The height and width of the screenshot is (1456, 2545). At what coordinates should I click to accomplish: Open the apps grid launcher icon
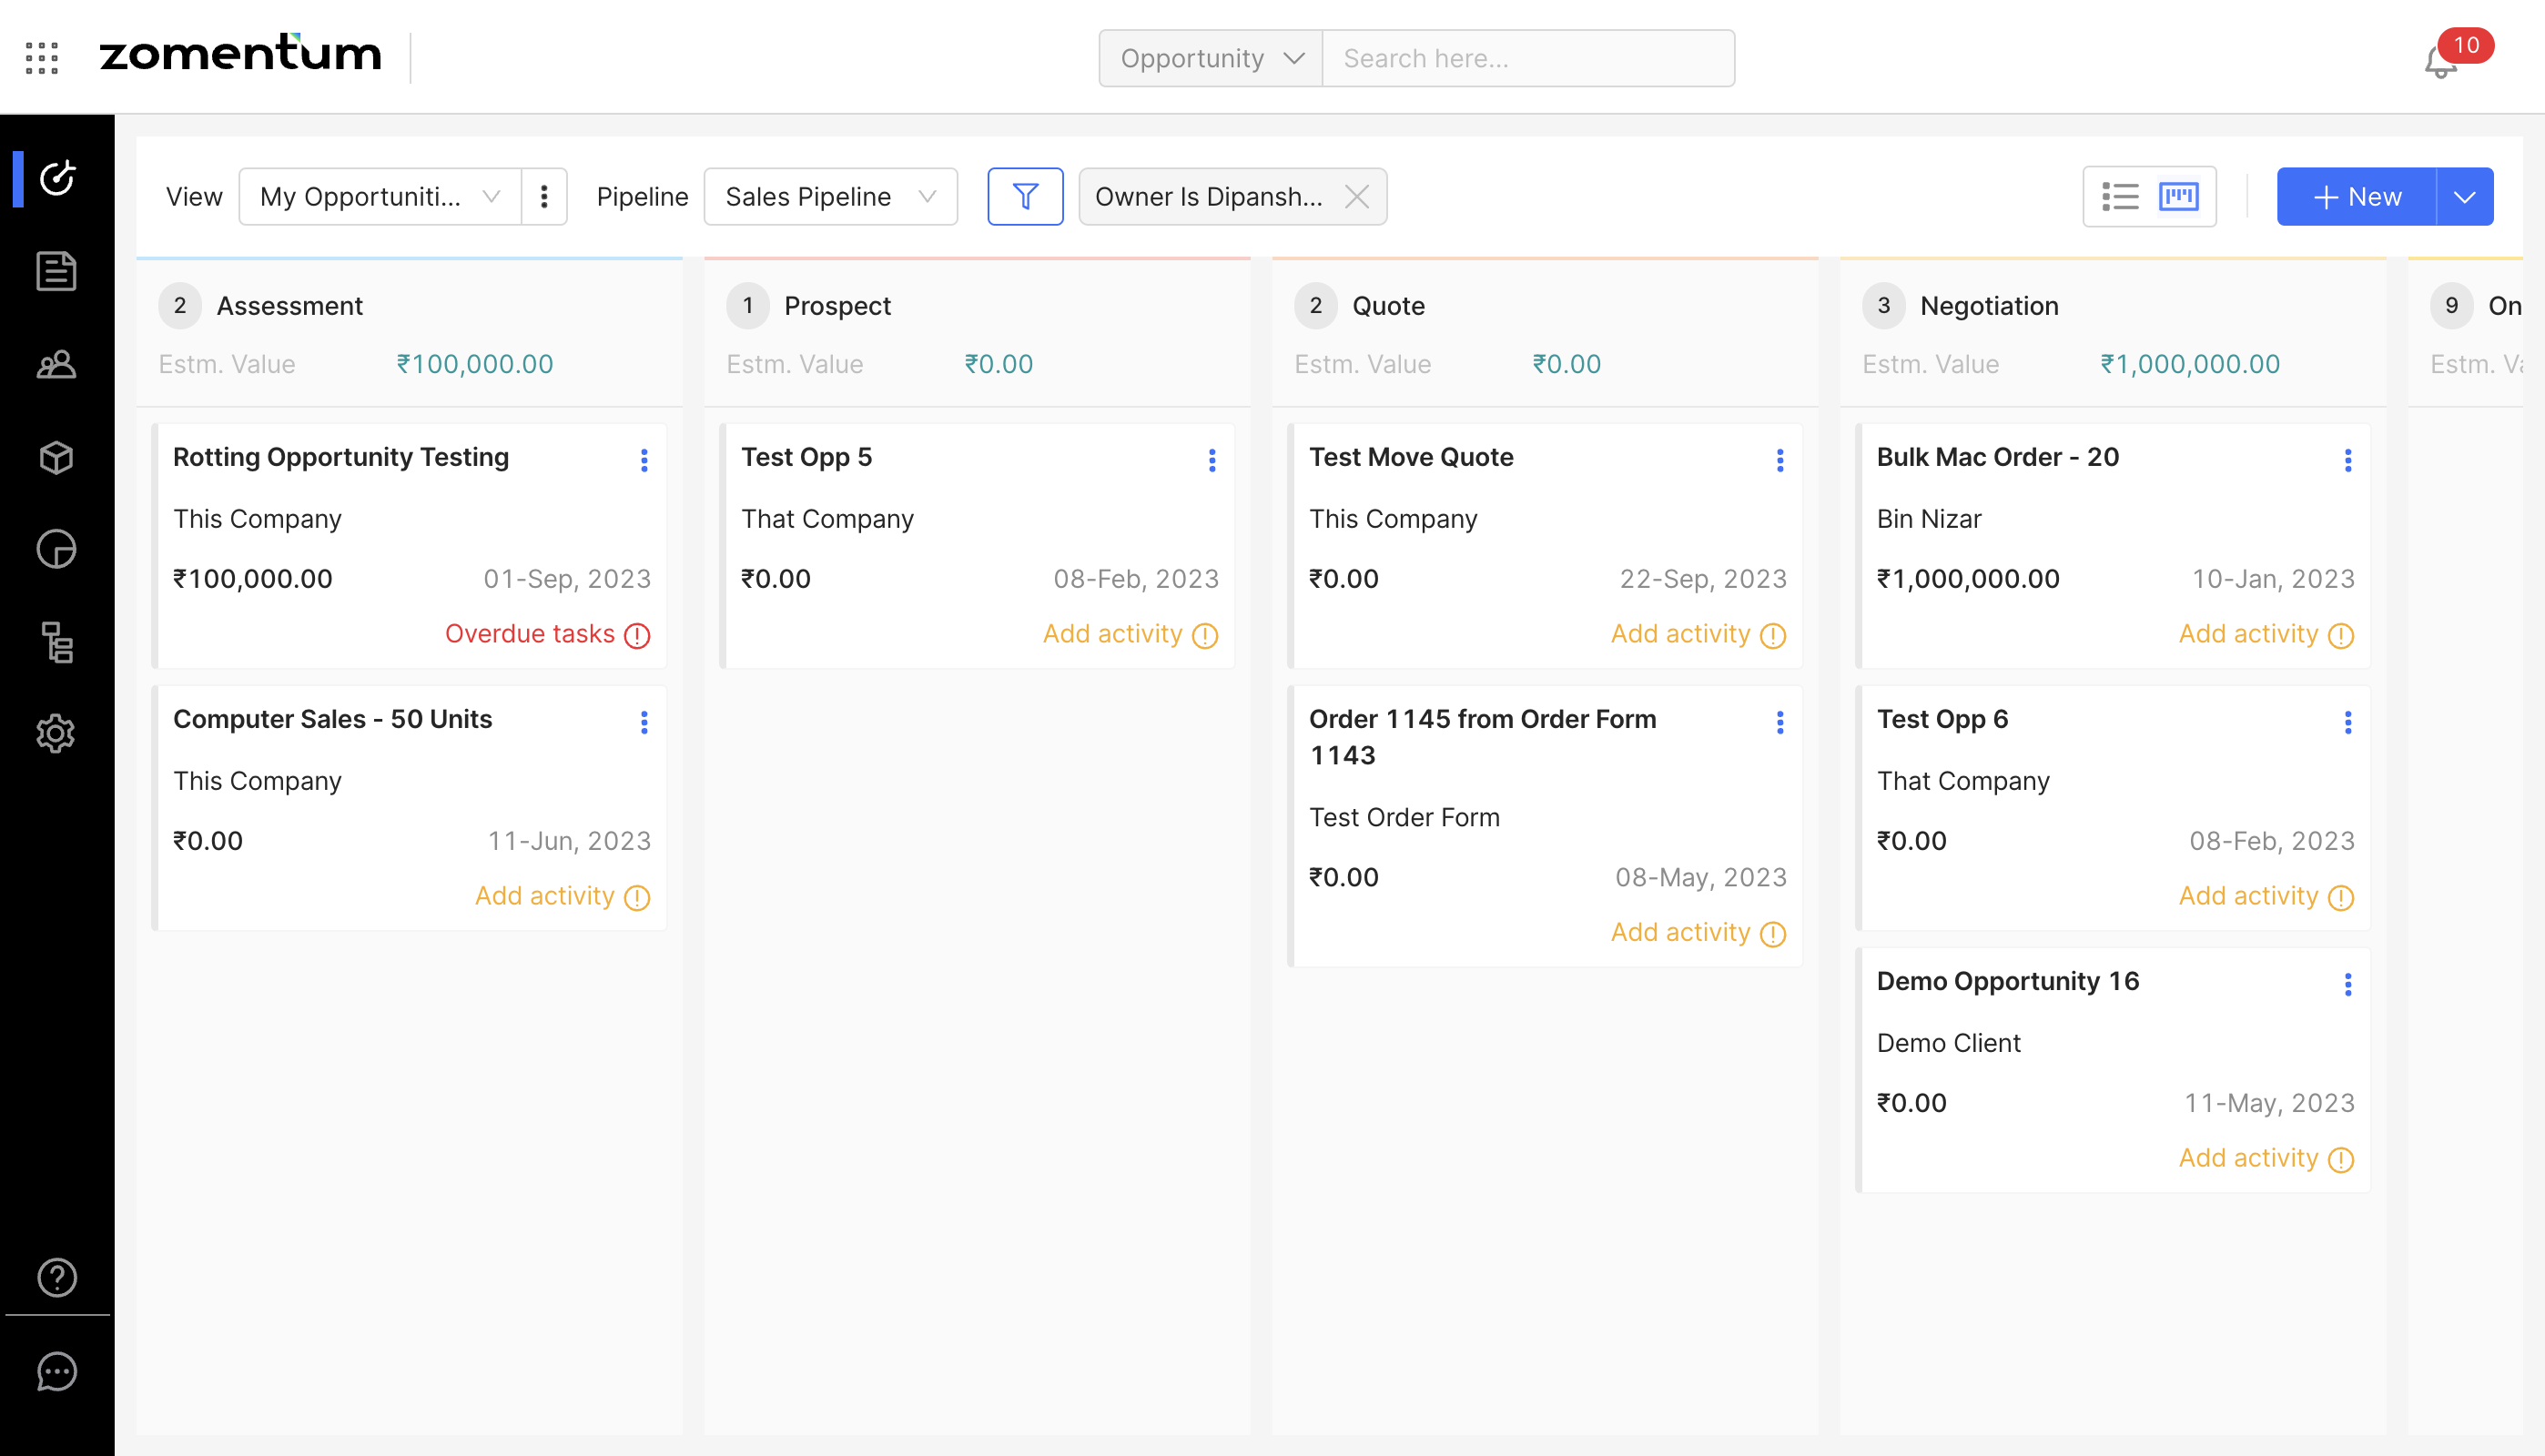[42, 58]
